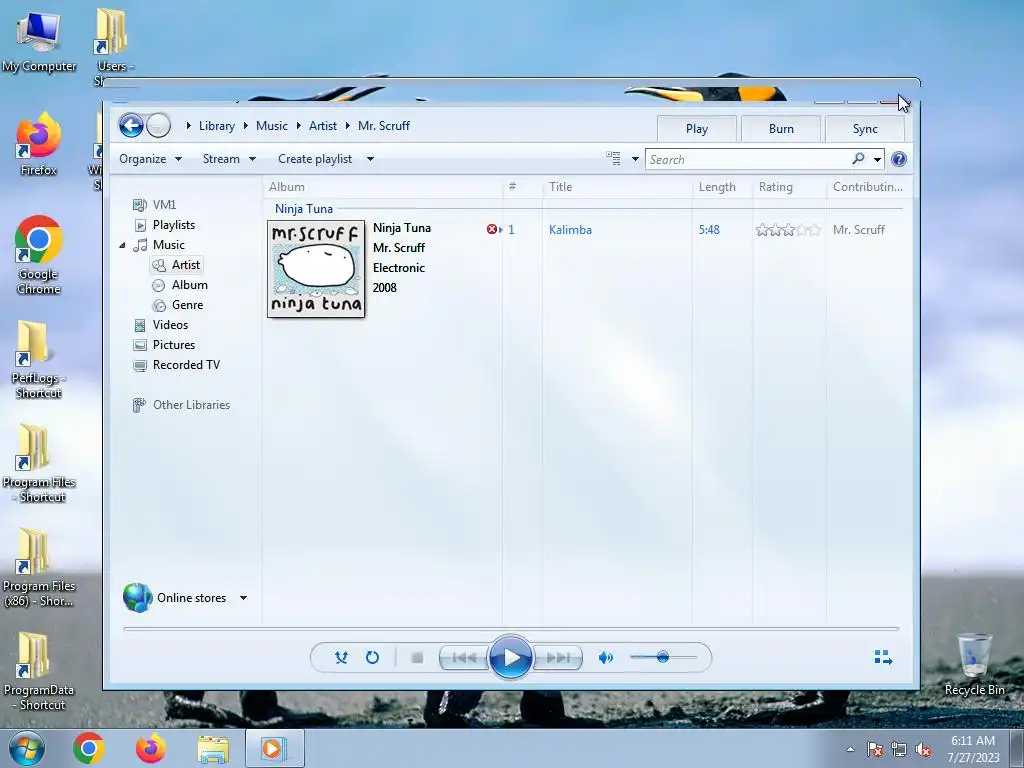The height and width of the screenshot is (768, 1024).
Task: Switch to the Burn tab
Action: point(781,129)
